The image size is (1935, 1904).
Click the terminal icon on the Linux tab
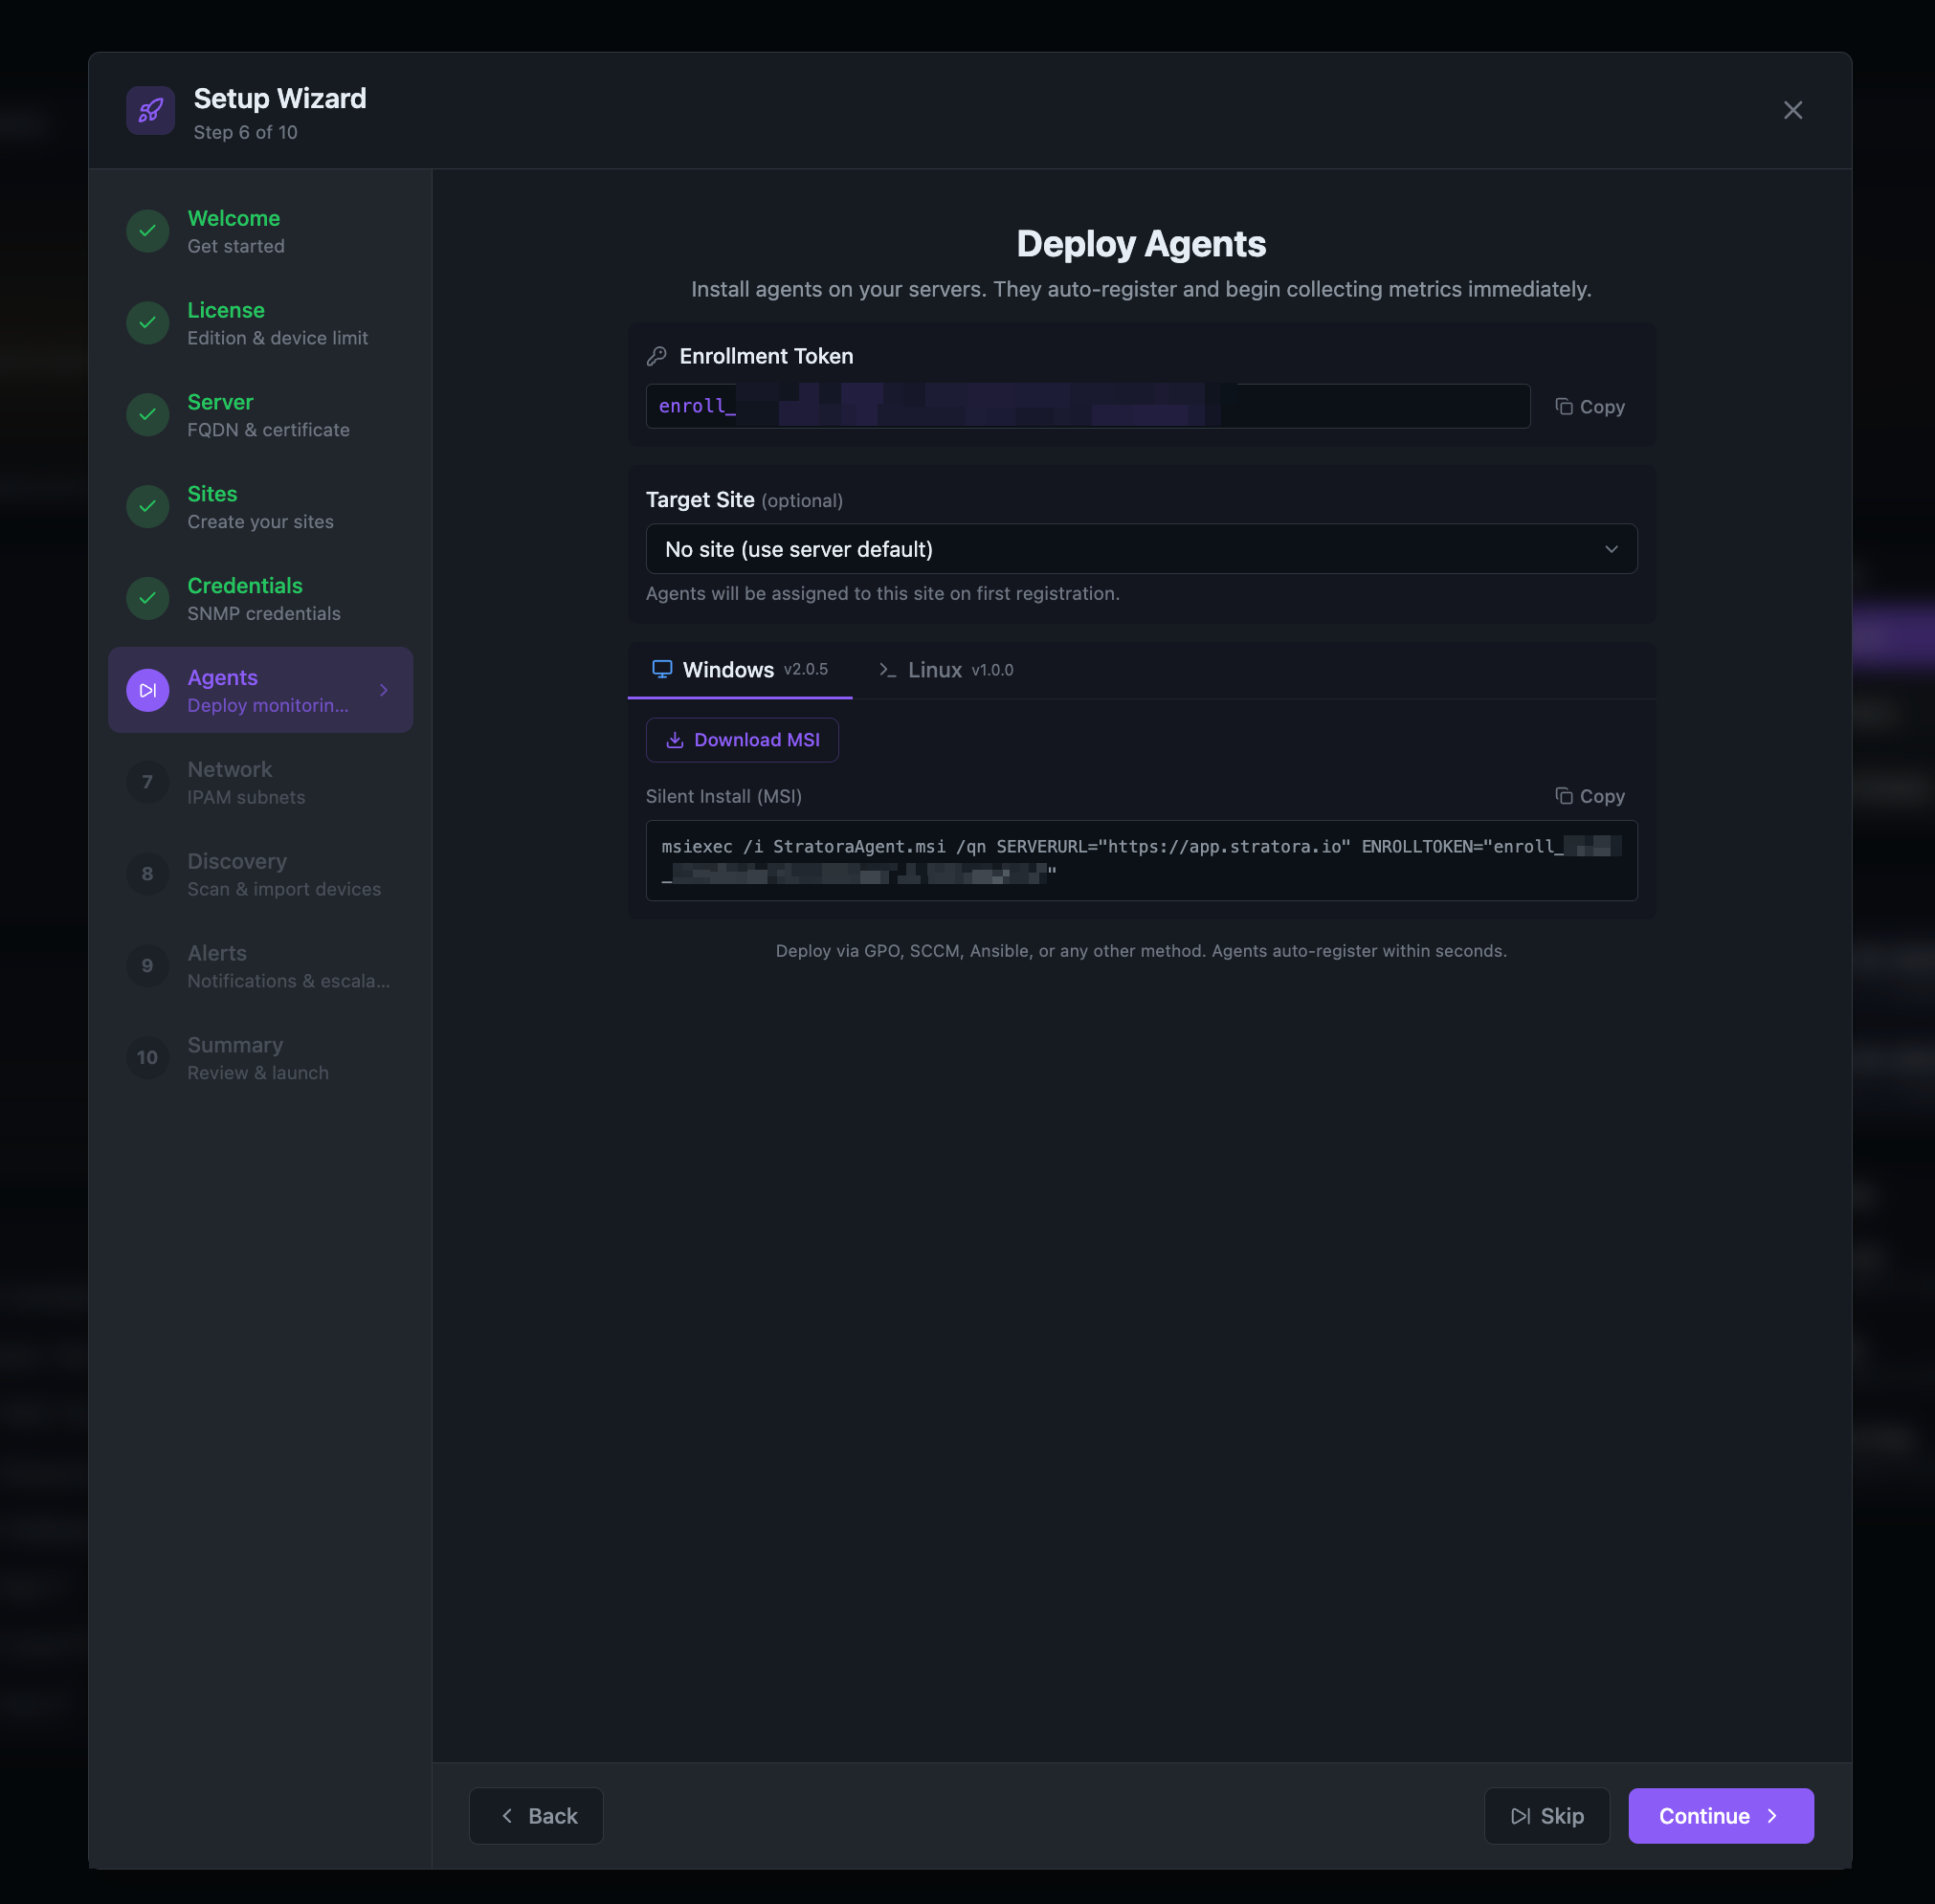886,670
